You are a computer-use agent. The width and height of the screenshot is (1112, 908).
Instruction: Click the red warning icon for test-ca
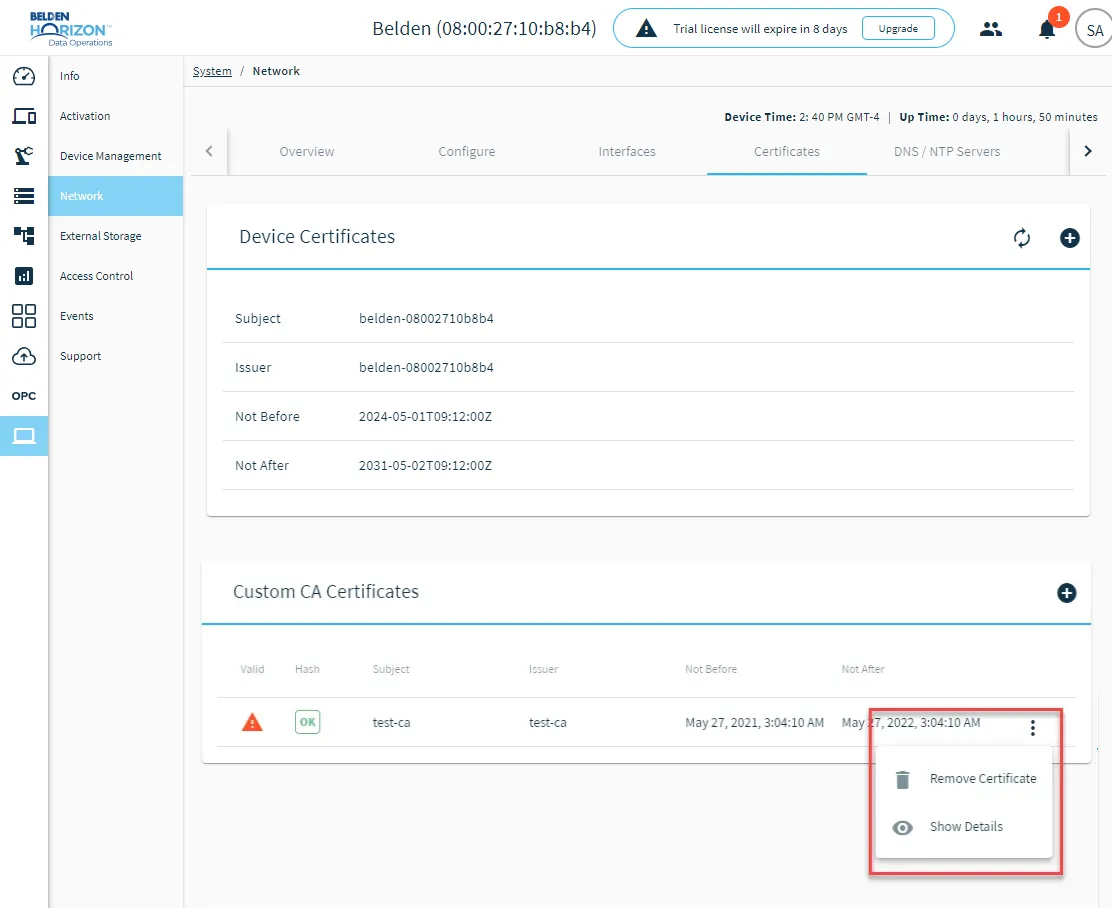(252, 722)
